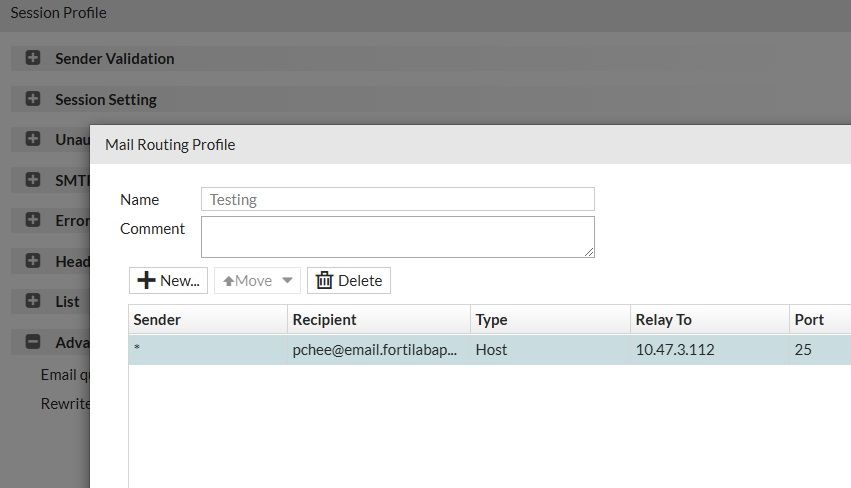Click the plus icon beside SMTP row
Screen dimensions: 851x488
point(33,180)
